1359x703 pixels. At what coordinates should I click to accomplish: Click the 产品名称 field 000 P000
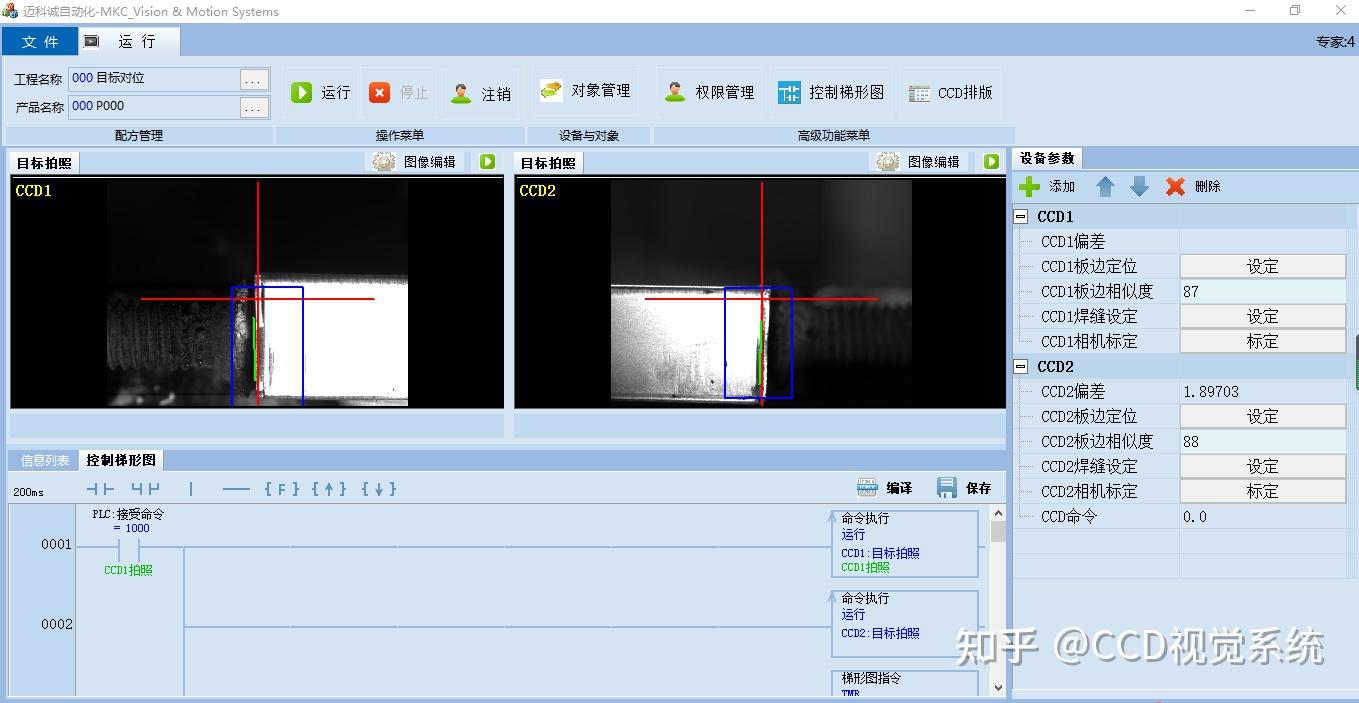(155, 107)
